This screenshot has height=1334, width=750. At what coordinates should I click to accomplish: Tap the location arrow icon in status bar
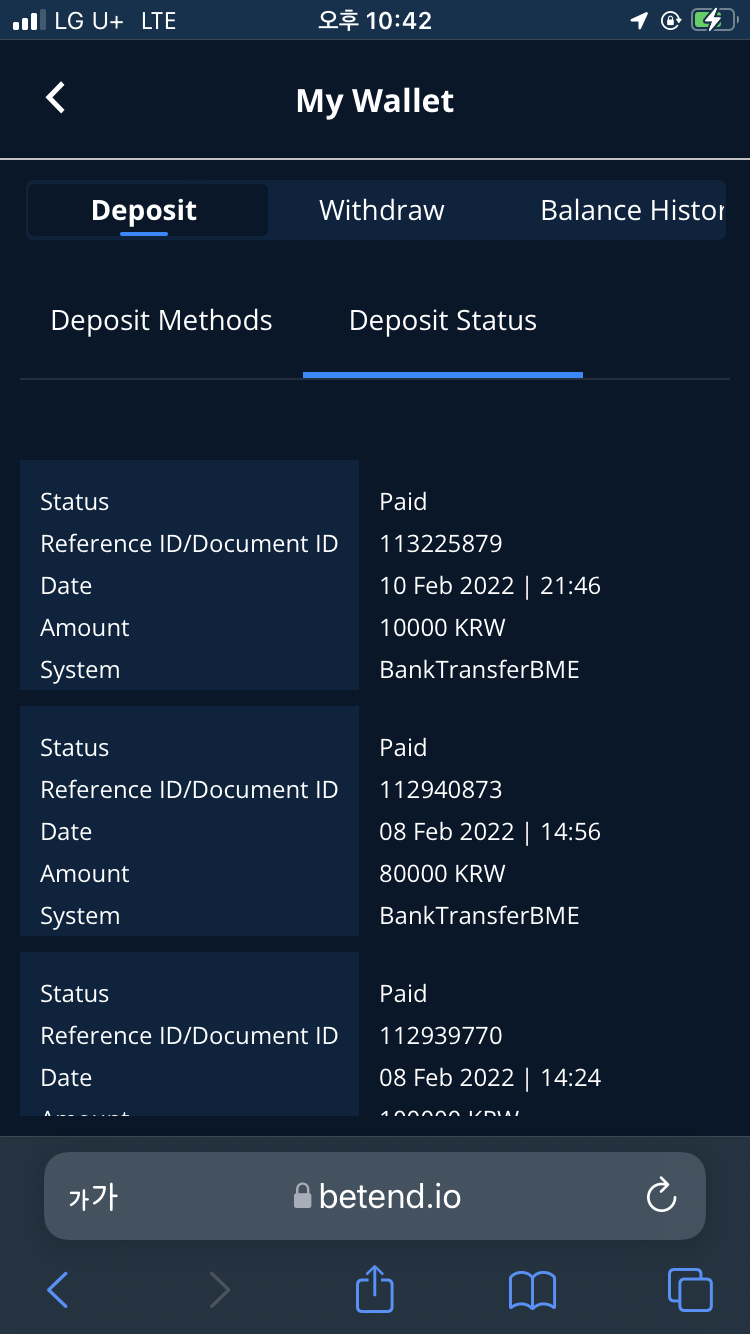pos(640,20)
